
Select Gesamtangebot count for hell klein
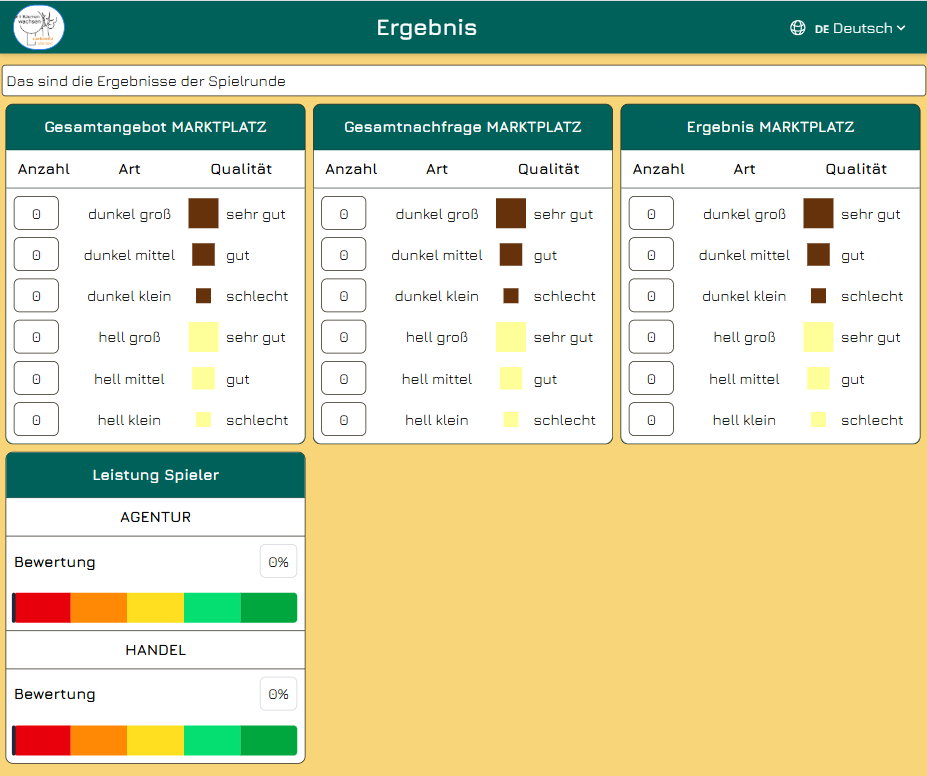point(36,420)
